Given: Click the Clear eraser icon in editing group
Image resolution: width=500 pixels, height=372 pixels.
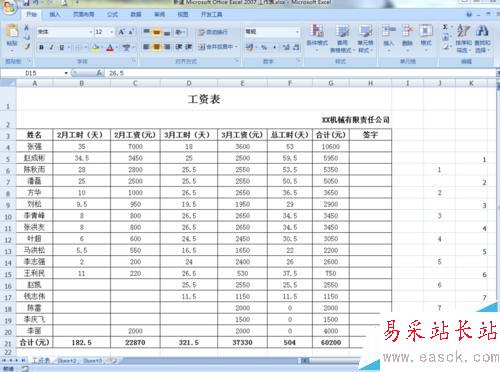Looking at the screenshot, I should click(x=446, y=47).
